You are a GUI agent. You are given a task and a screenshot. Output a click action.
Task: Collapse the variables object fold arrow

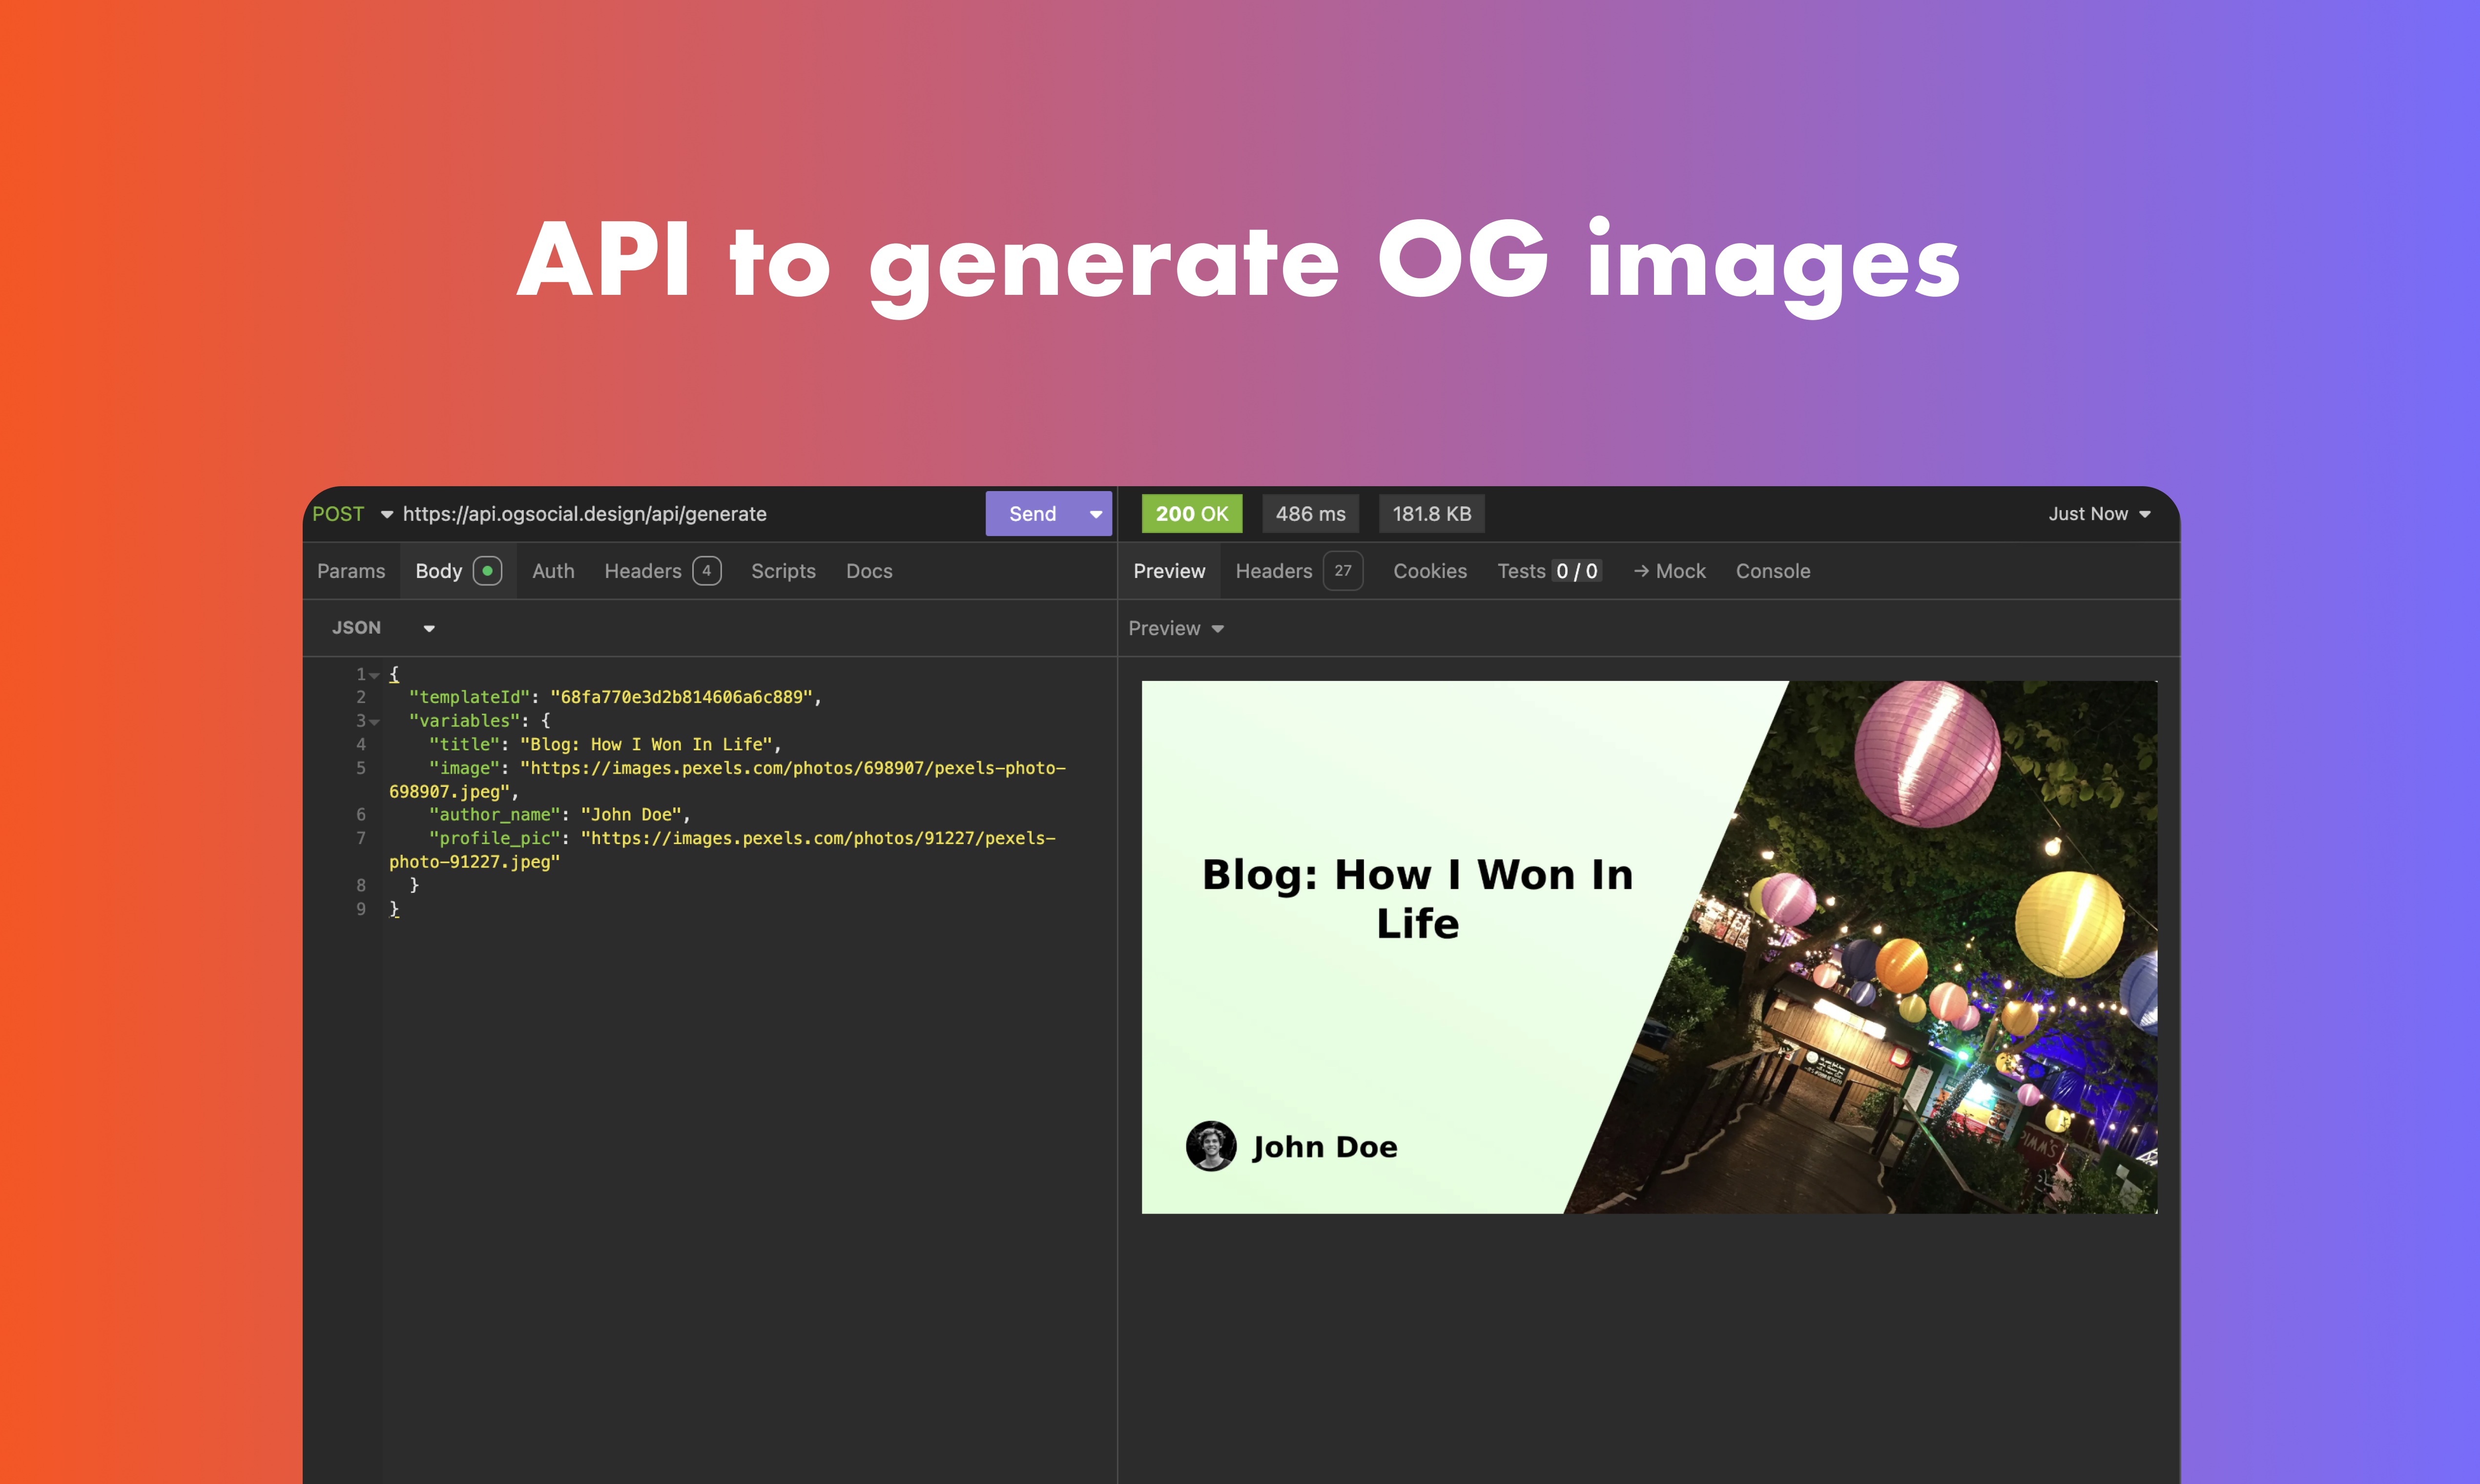[375, 722]
